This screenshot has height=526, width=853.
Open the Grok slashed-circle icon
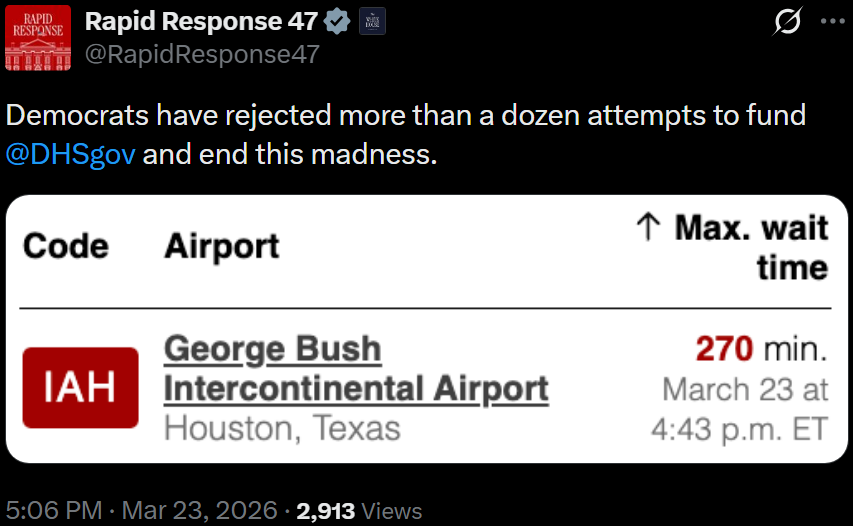coord(790,22)
